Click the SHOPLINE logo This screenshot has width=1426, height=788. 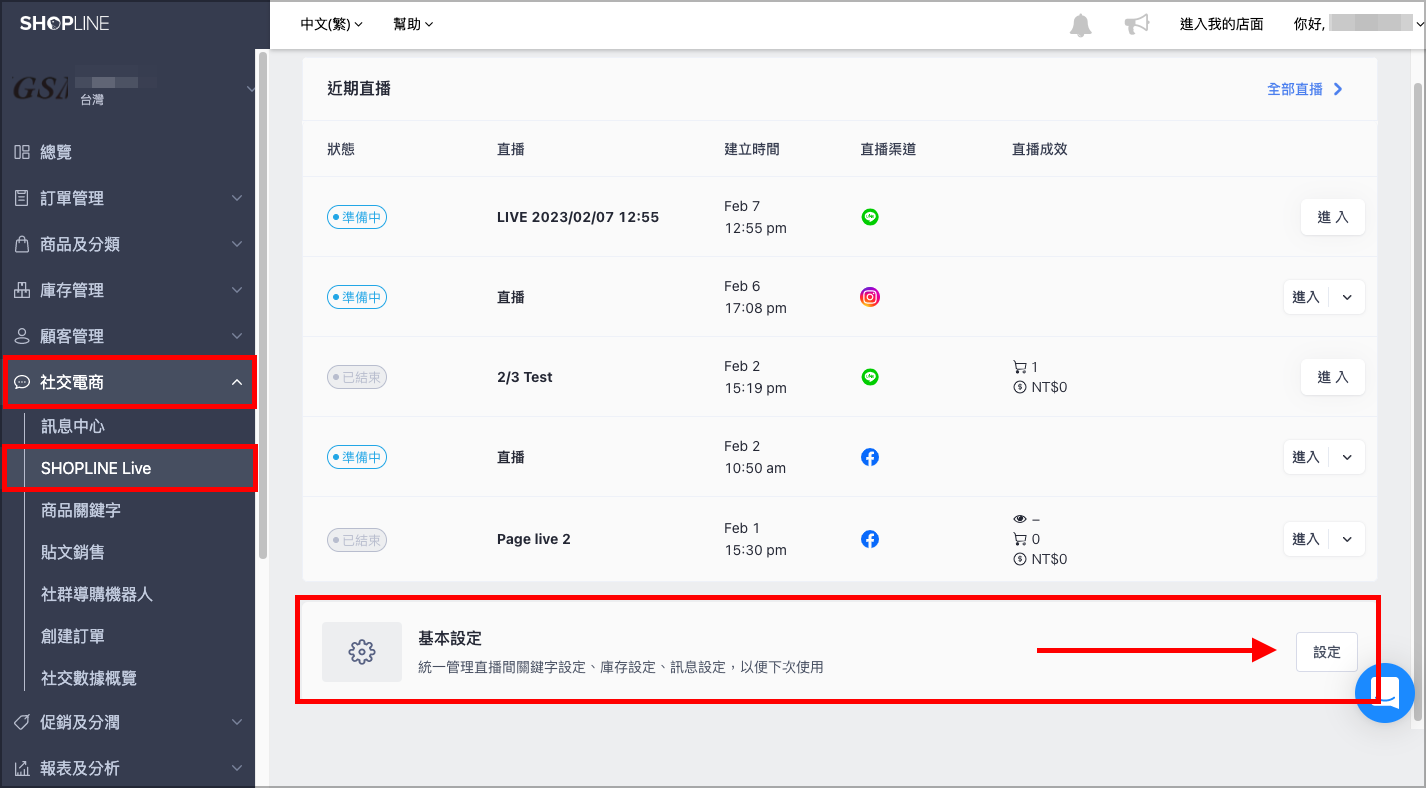tap(65, 23)
